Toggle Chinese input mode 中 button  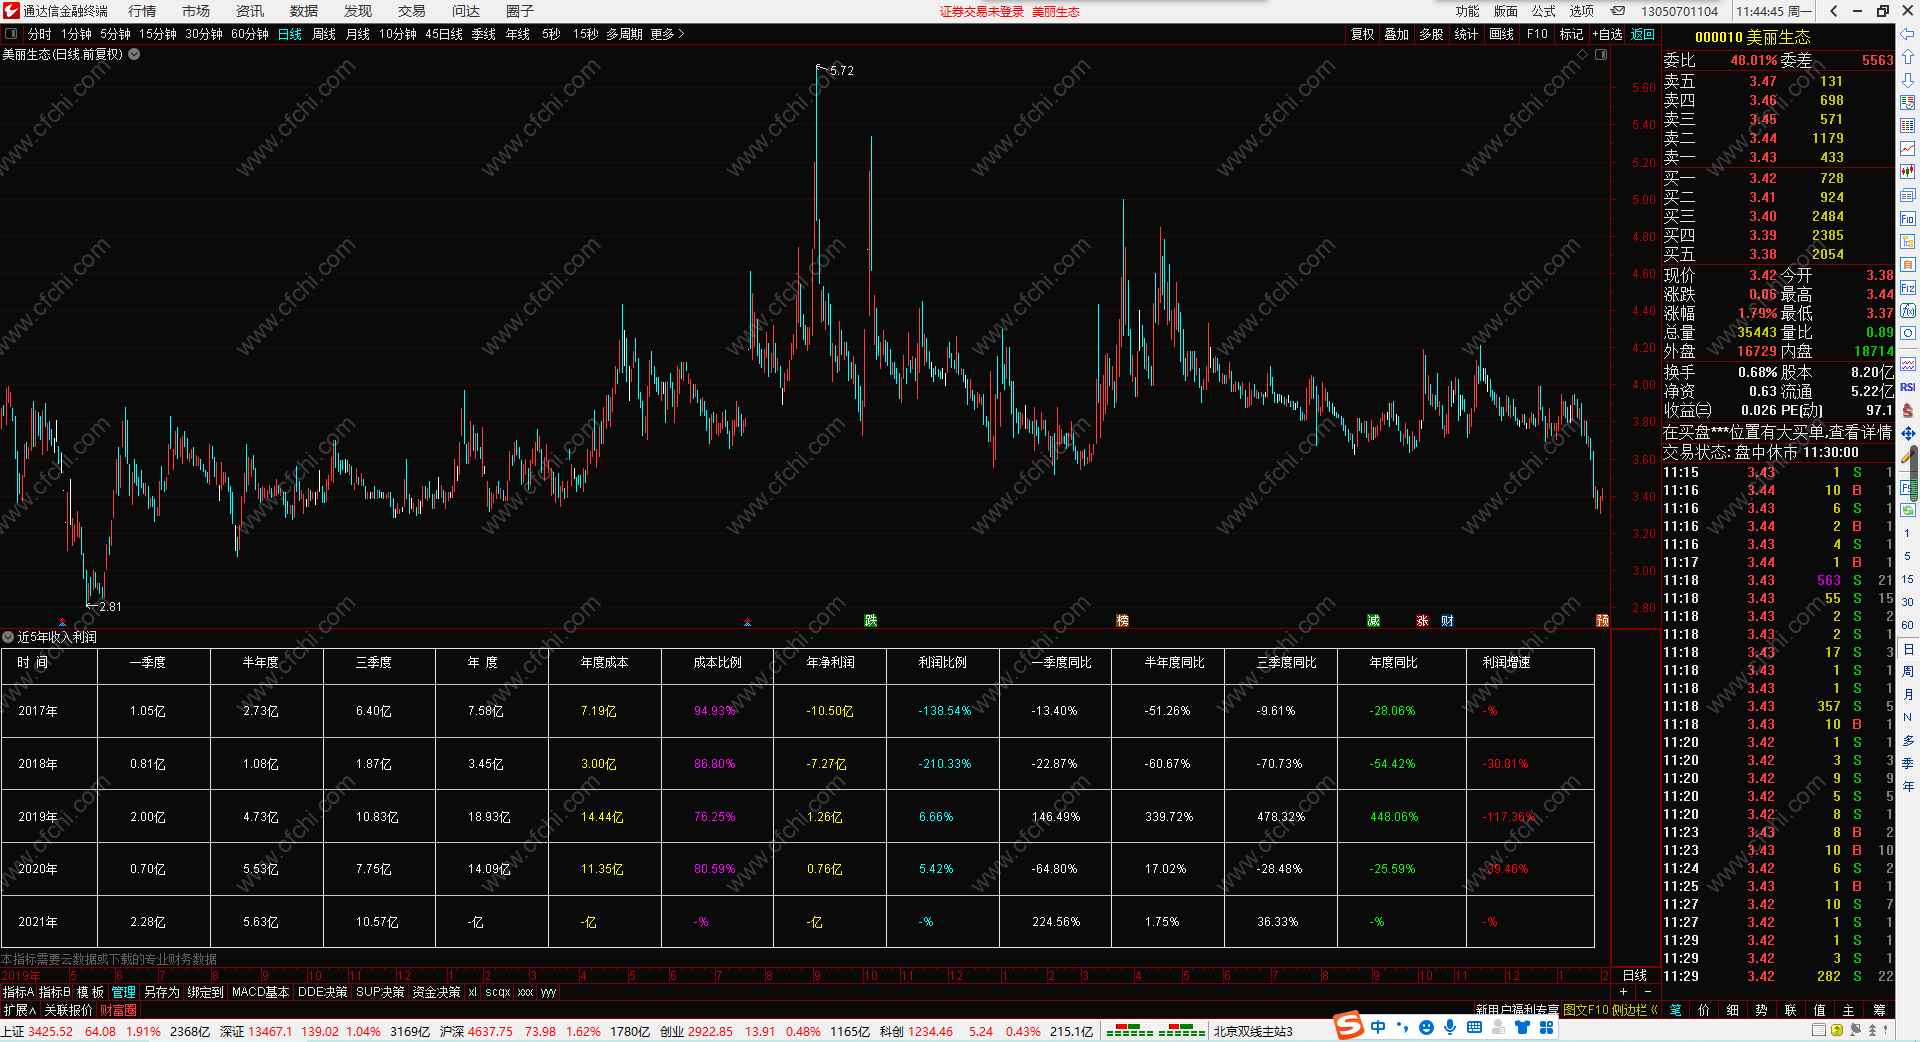(x=1378, y=1027)
